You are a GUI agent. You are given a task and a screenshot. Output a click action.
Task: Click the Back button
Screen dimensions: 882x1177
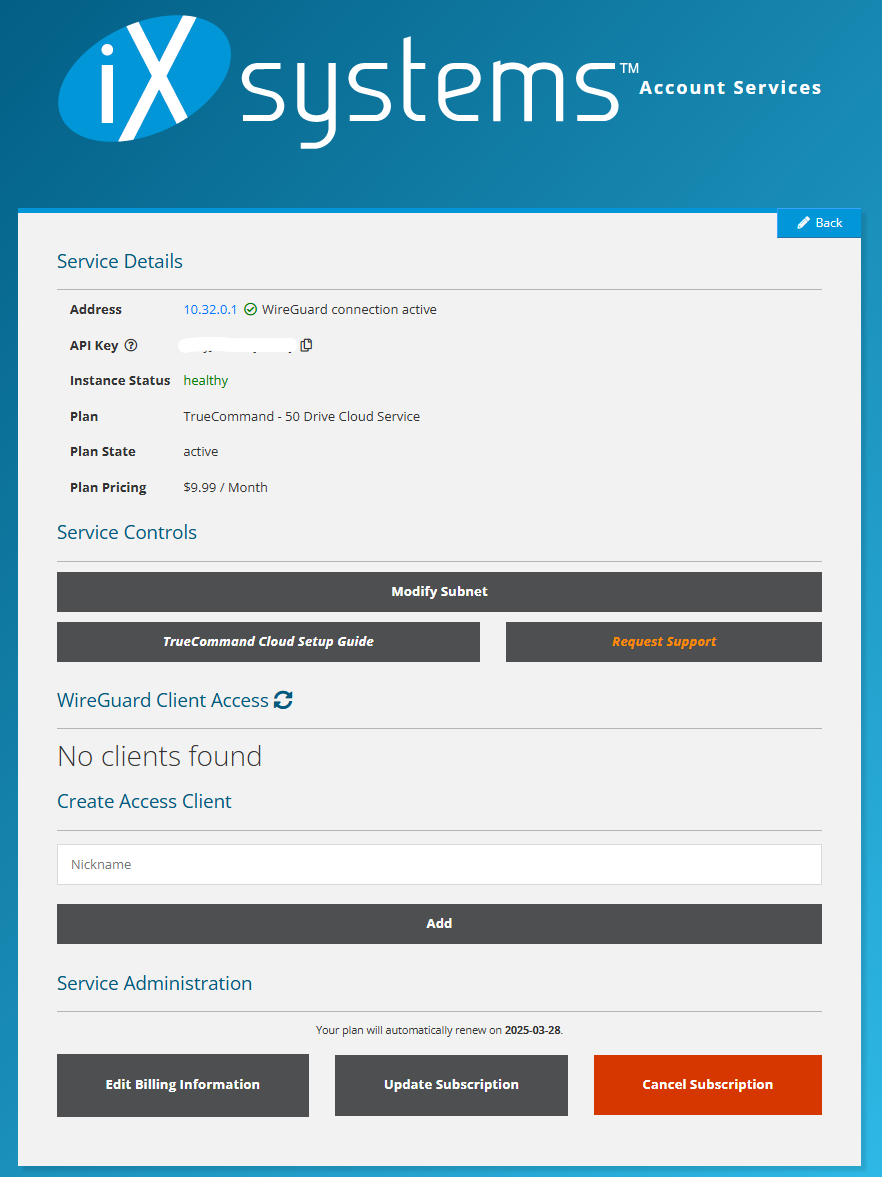pyautogui.click(x=819, y=222)
